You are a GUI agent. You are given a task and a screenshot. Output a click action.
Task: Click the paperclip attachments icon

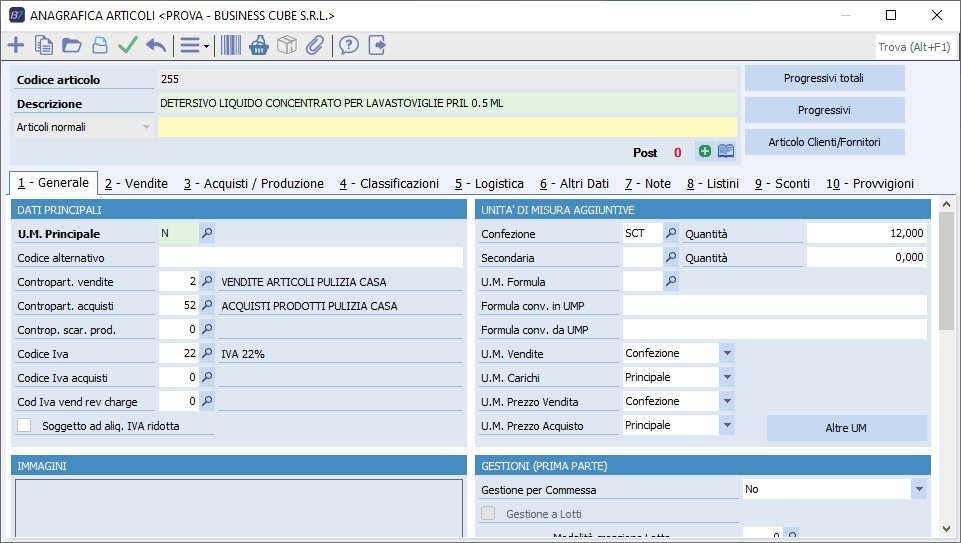315,45
